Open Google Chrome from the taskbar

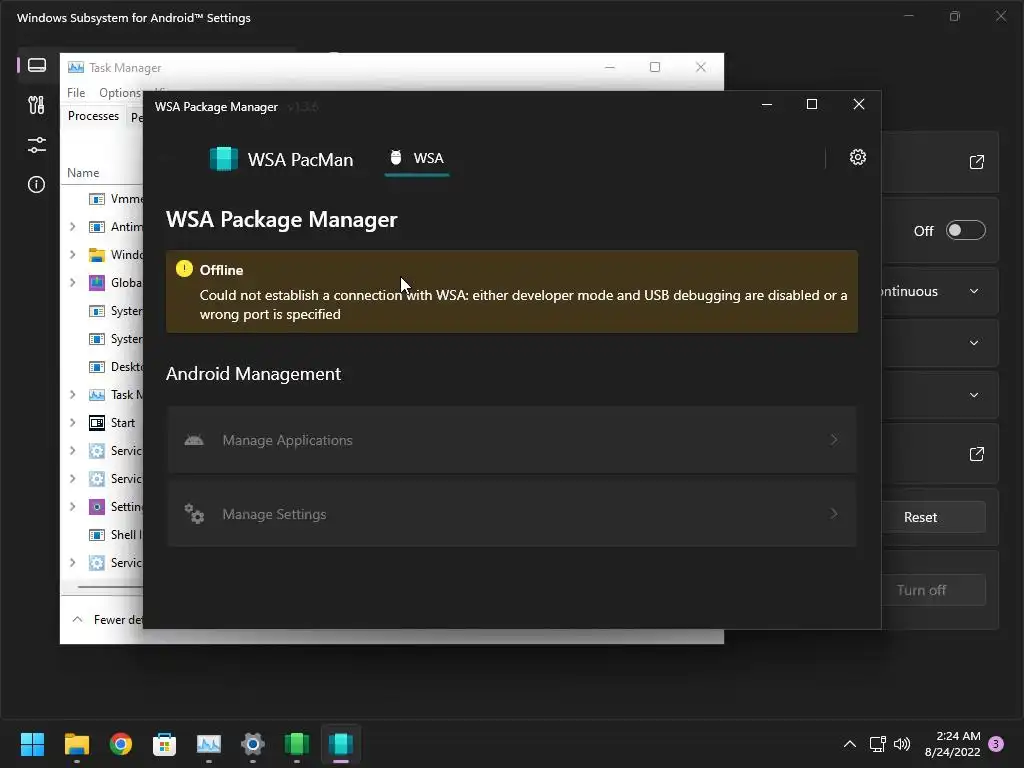(121, 744)
